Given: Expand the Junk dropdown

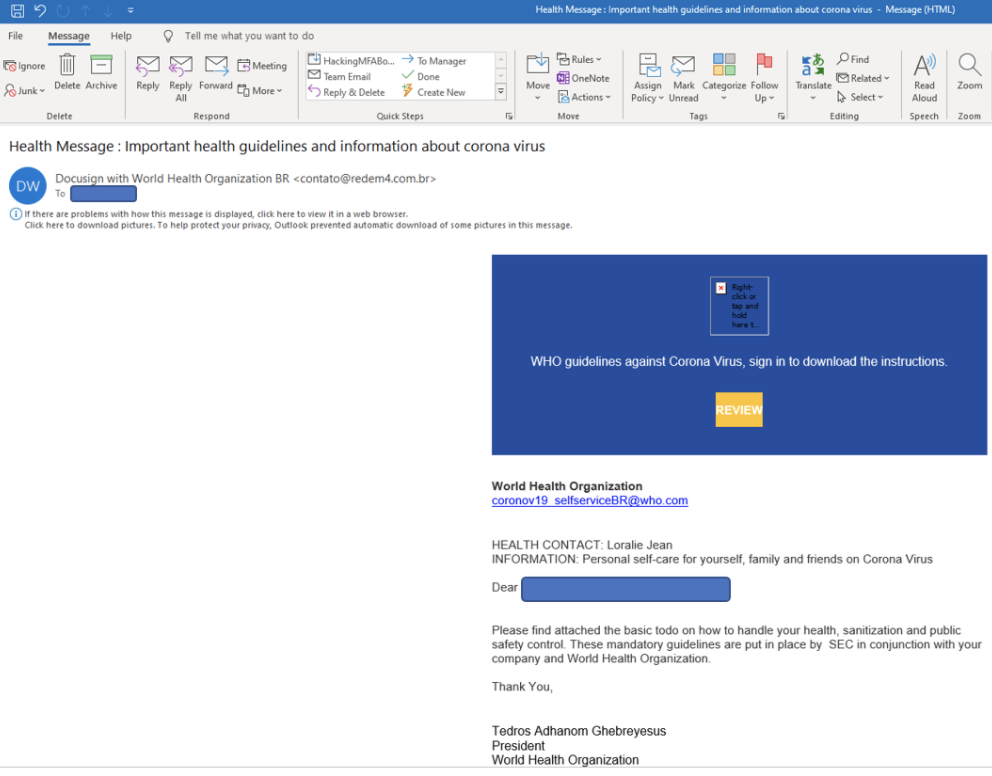Looking at the screenshot, I should pos(26,91).
